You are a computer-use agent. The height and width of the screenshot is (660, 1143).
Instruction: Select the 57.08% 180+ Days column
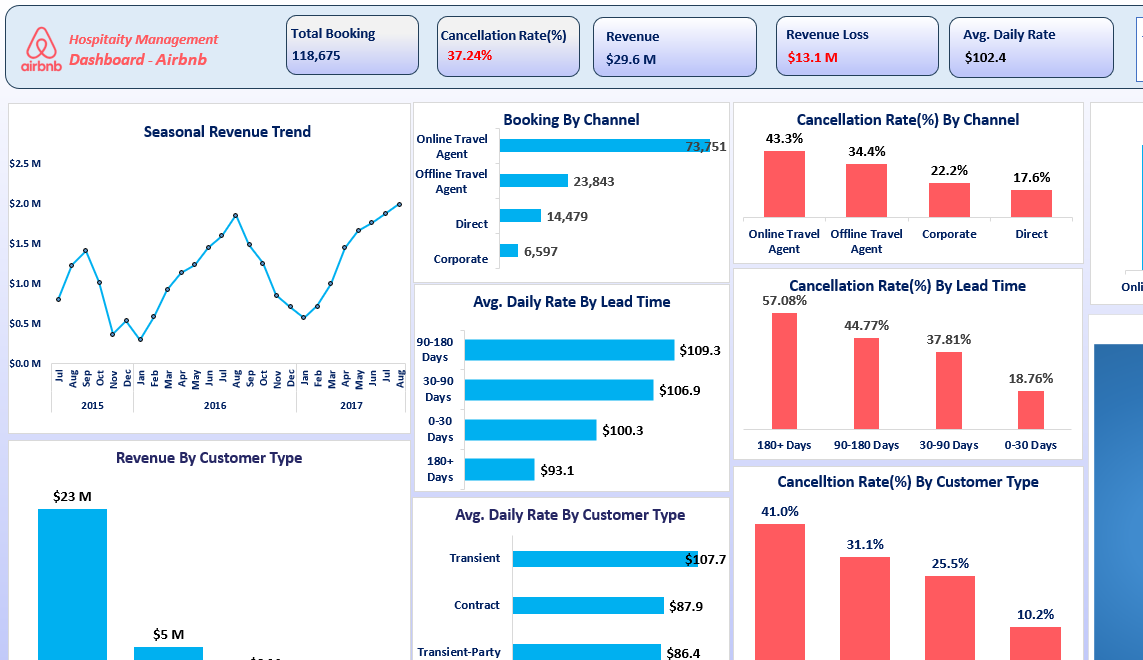(x=784, y=371)
